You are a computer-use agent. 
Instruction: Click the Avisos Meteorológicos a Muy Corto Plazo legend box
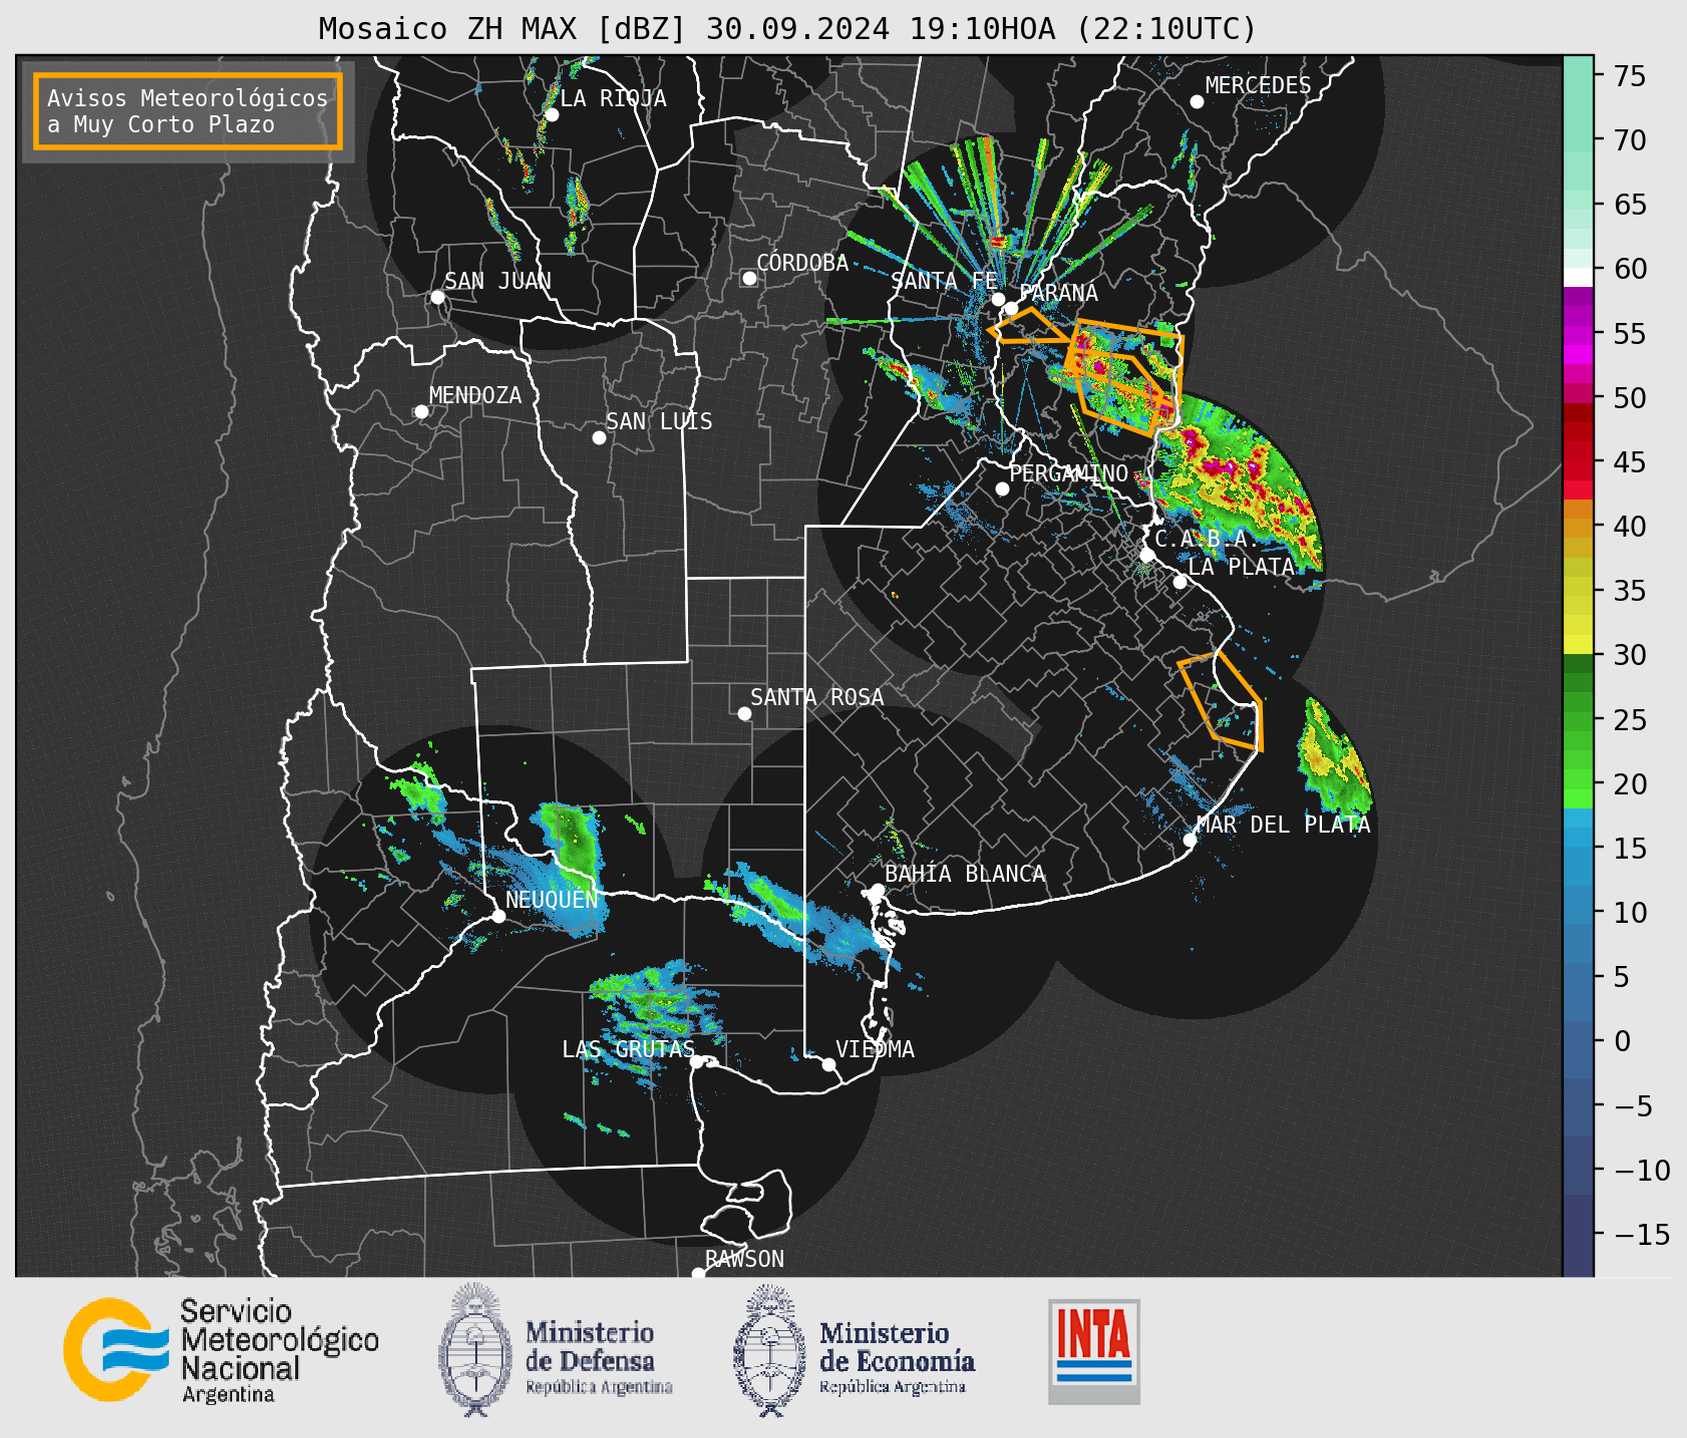pos(188,111)
